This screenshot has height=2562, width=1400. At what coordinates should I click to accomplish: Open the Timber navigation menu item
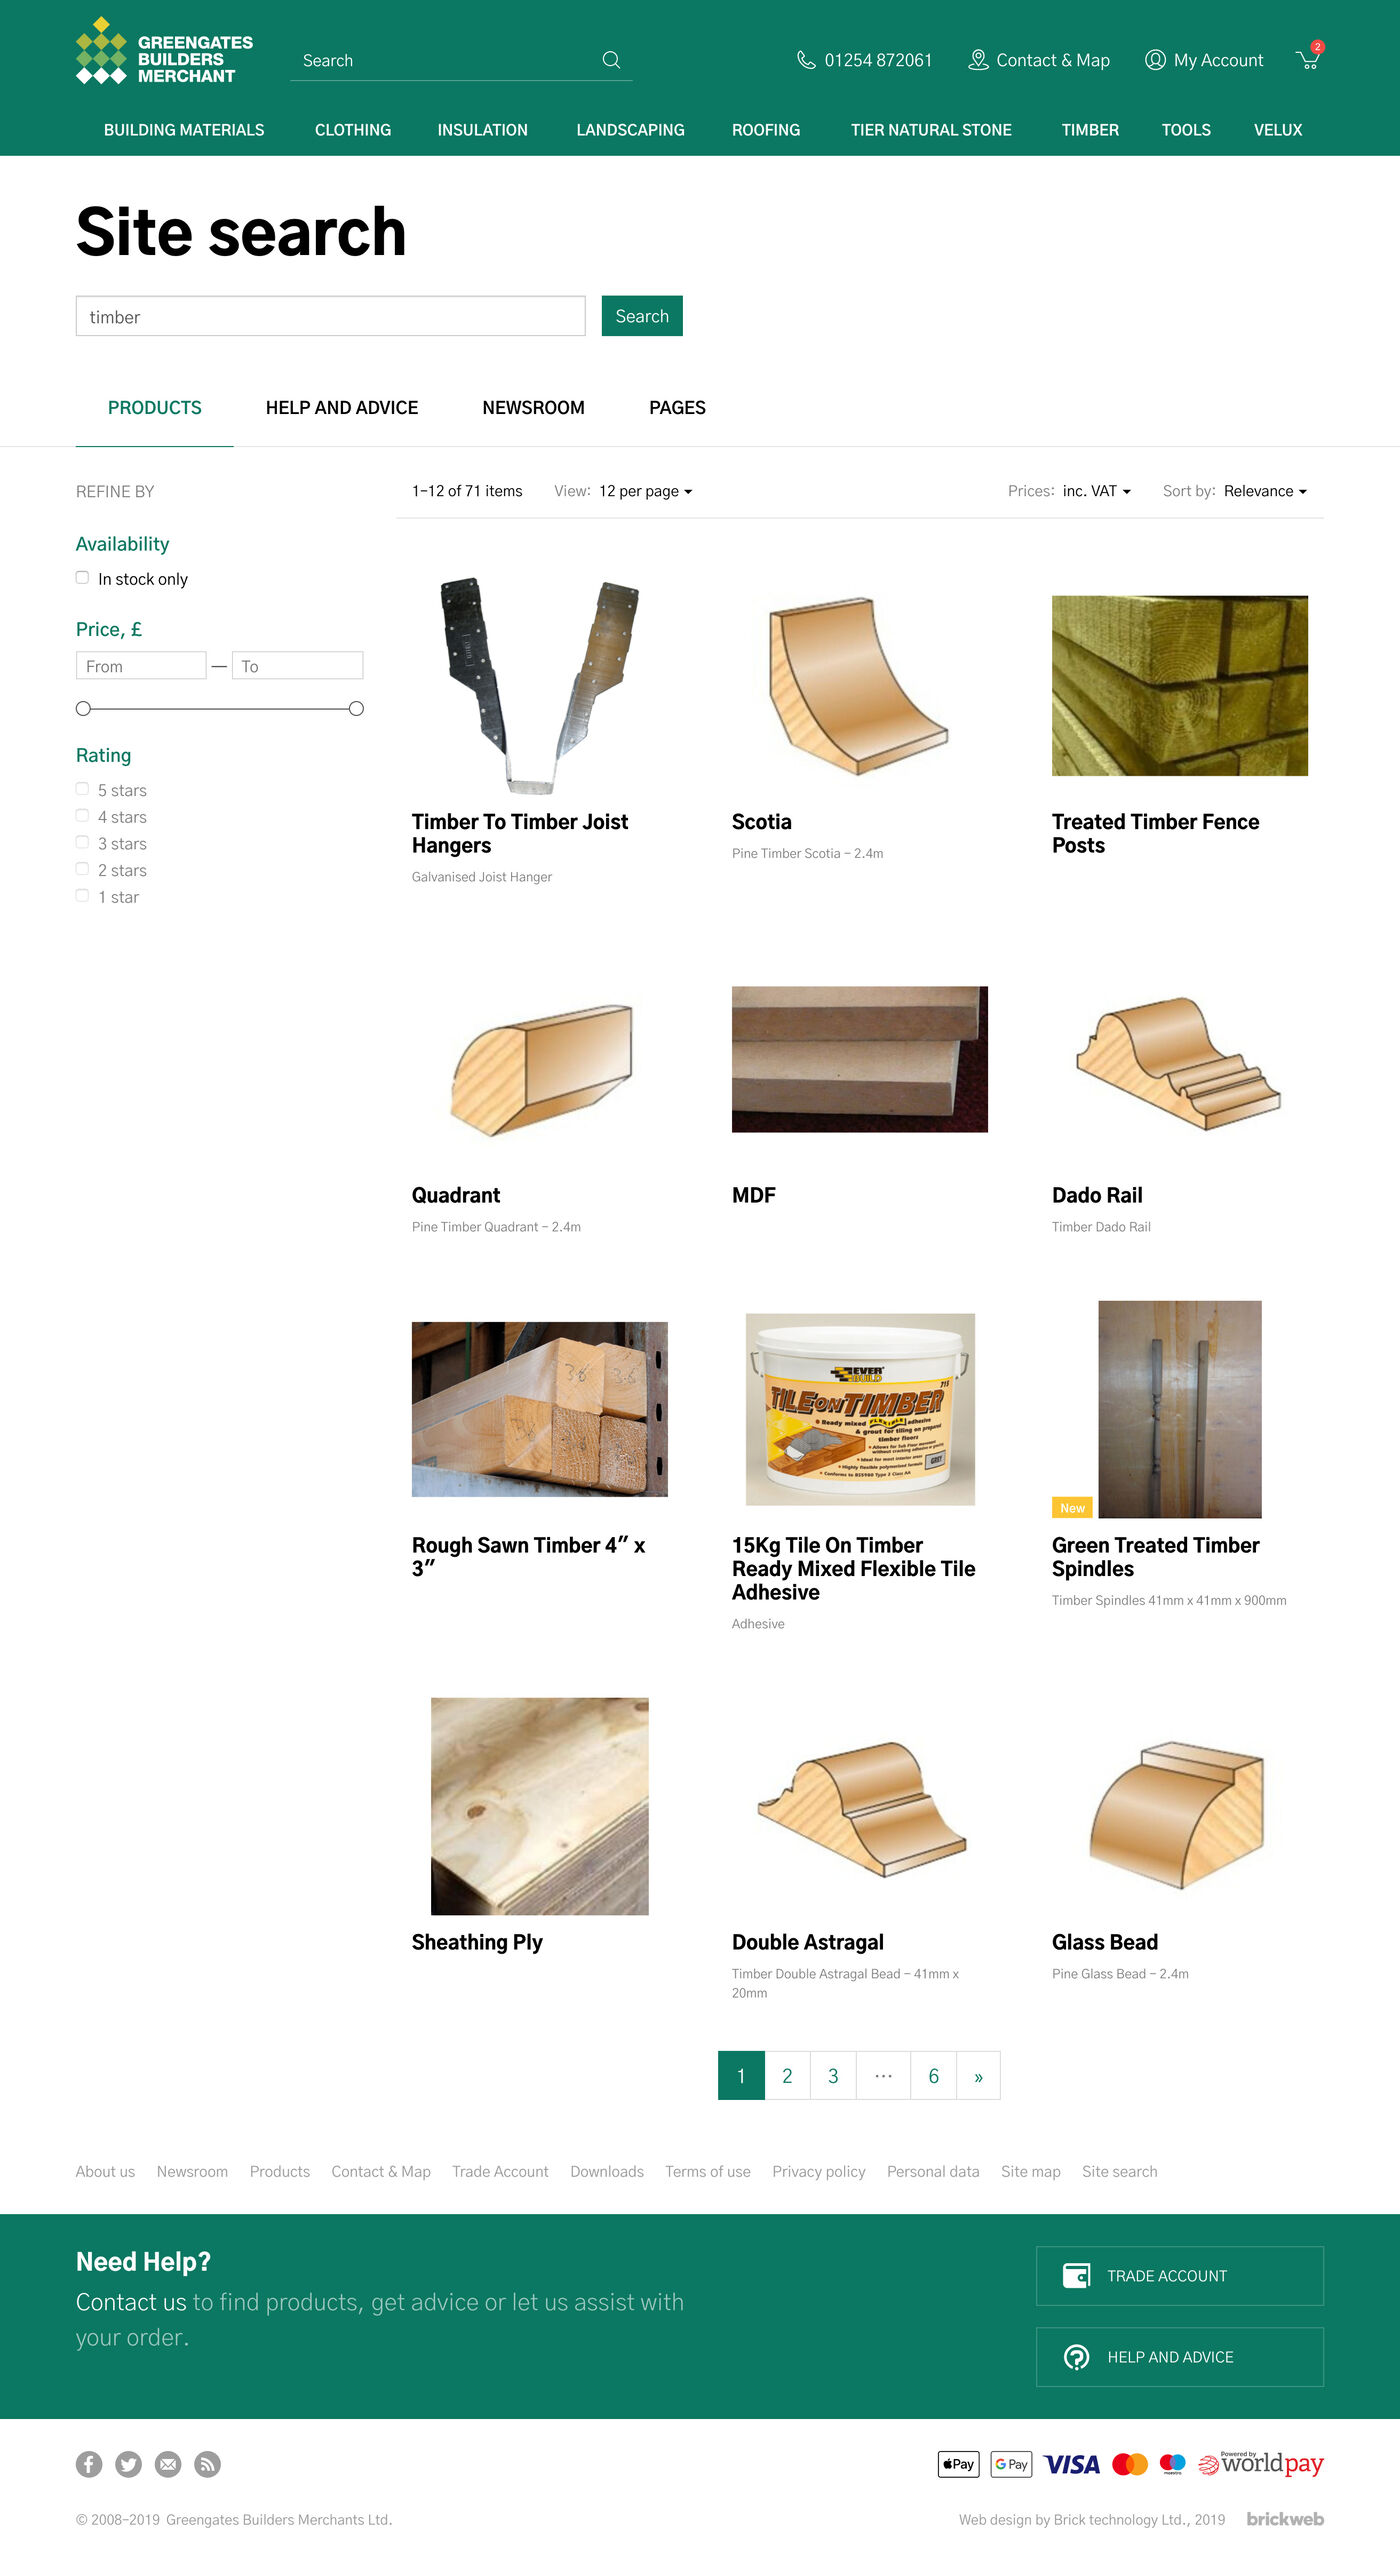(1090, 130)
